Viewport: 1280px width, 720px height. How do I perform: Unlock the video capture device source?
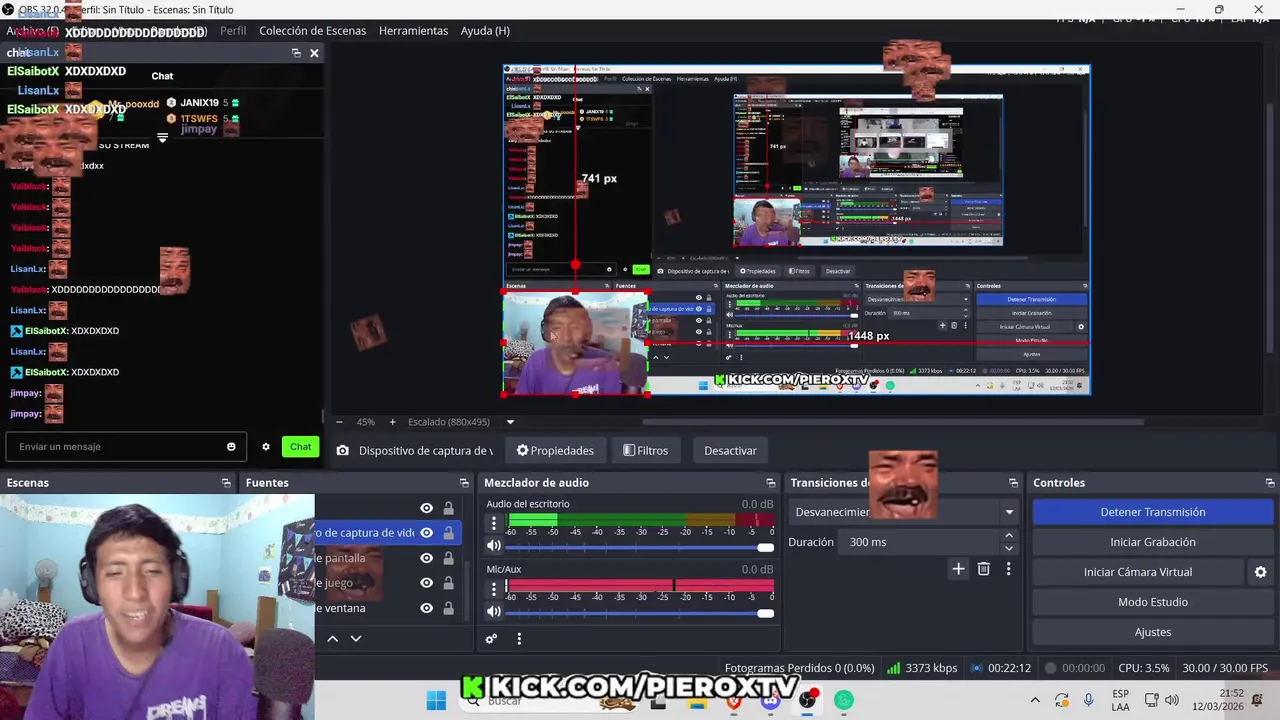(x=449, y=533)
